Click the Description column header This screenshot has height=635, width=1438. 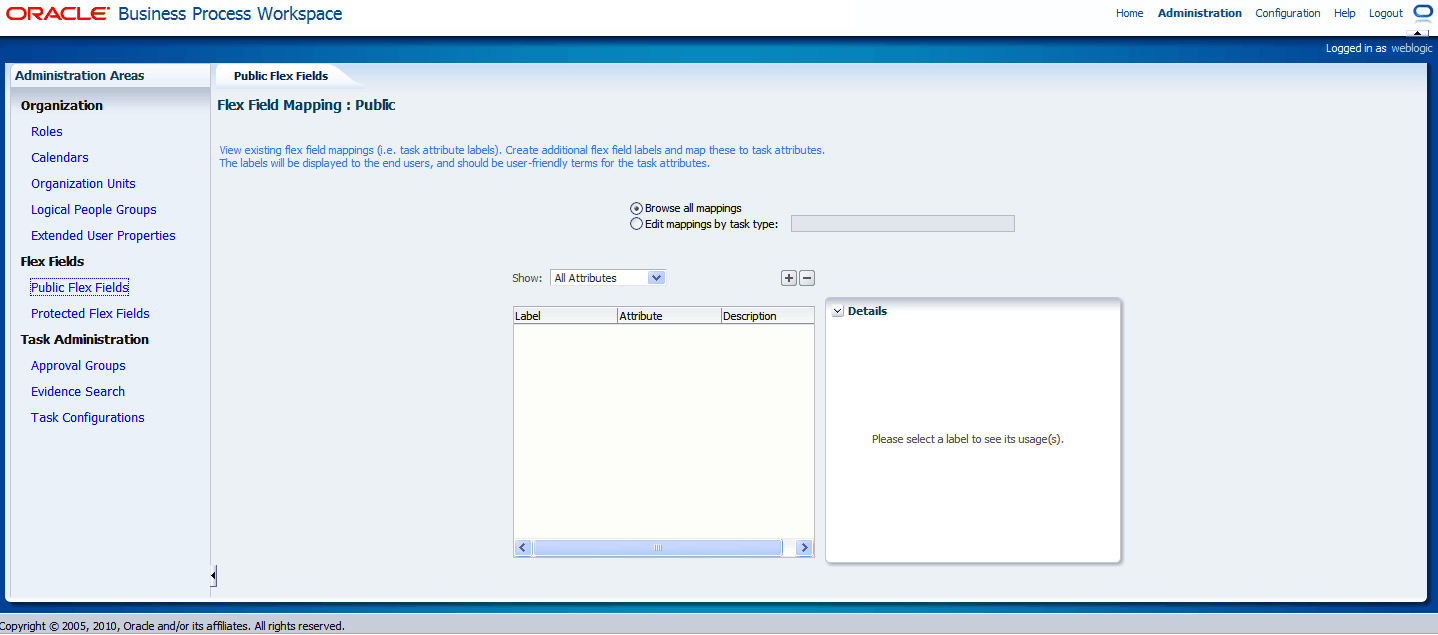pos(767,316)
